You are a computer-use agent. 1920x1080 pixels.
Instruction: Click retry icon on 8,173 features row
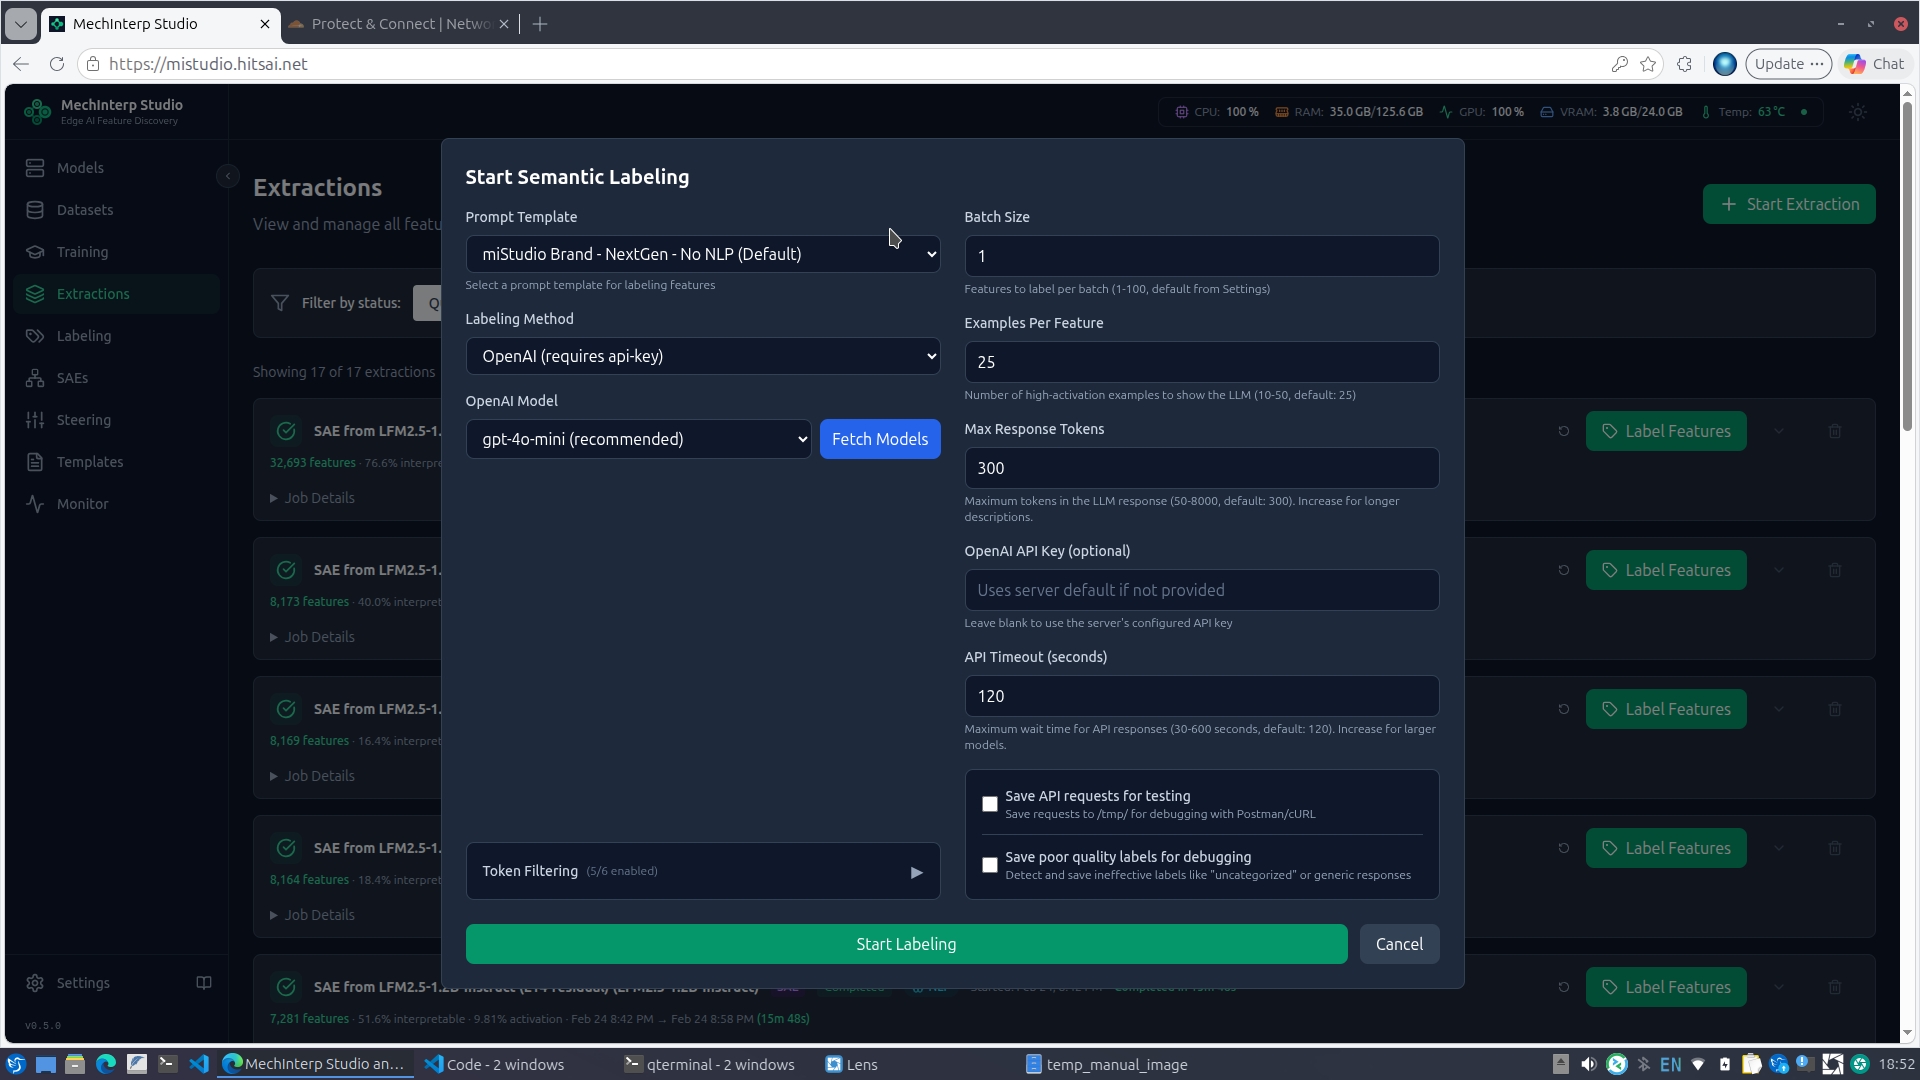click(x=1563, y=570)
